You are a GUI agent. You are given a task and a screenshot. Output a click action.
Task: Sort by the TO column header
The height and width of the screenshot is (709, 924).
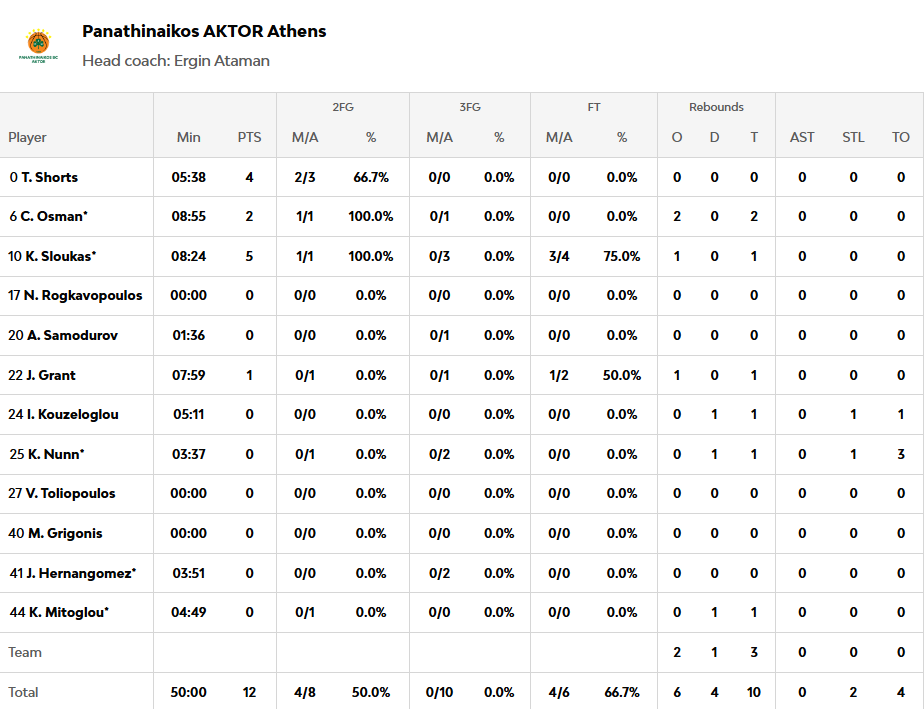pos(901,137)
